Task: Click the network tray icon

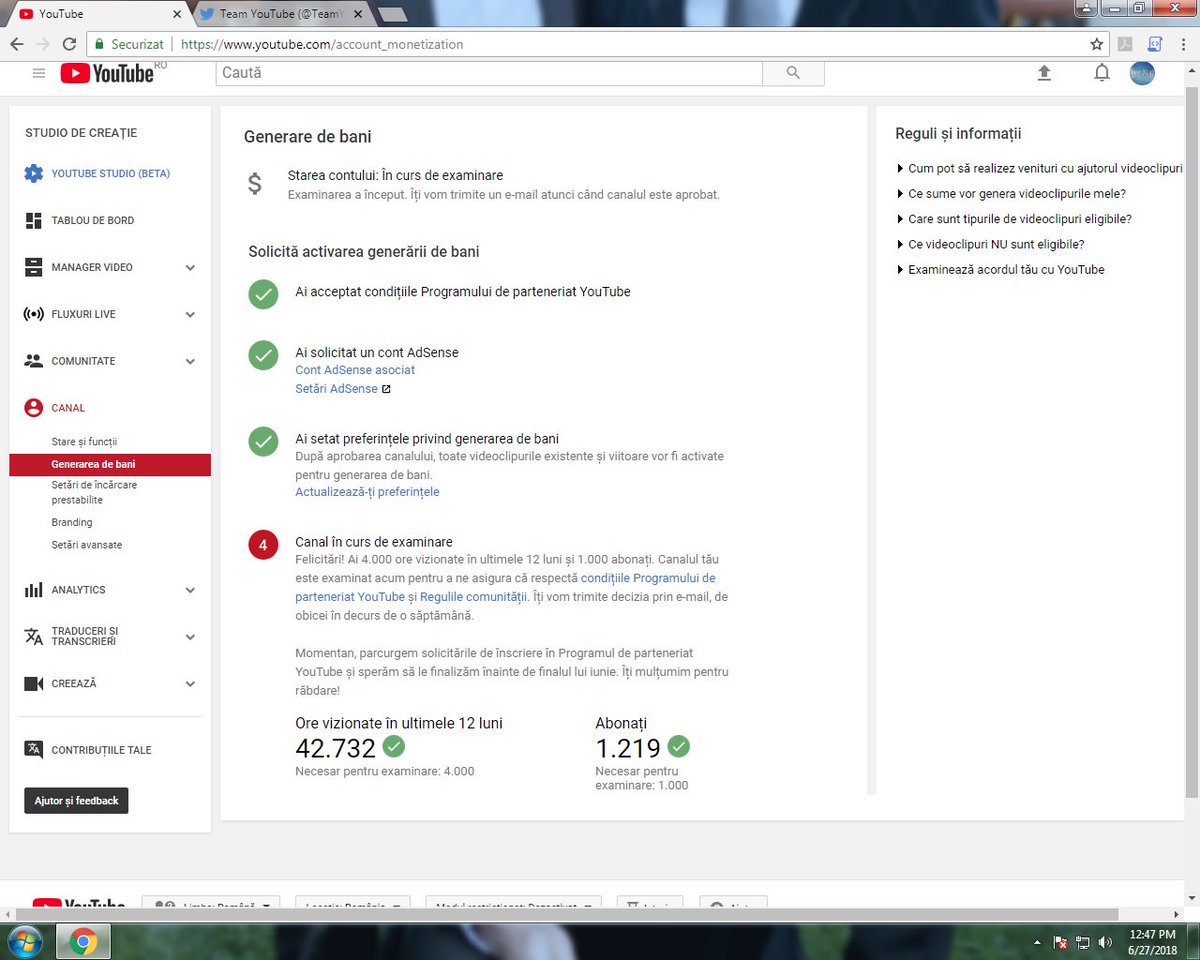Action: coord(1083,942)
